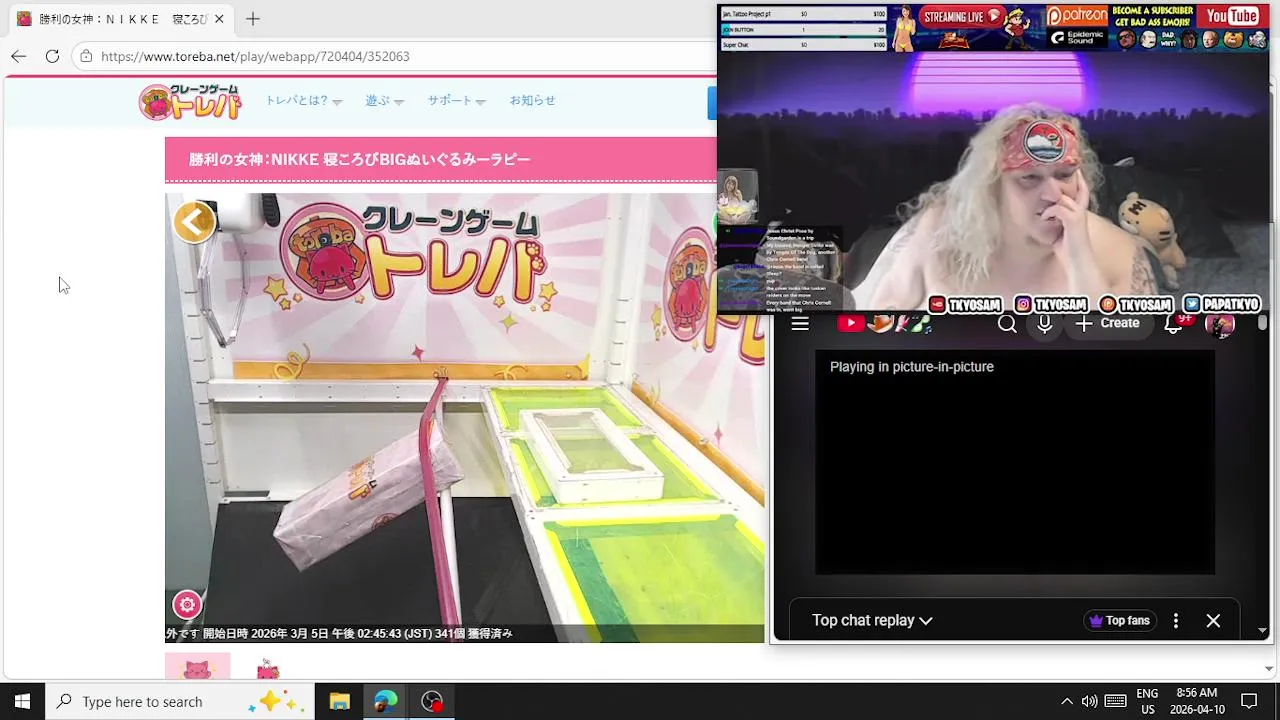Go back with the browser back arrow
Image resolution: width=1280 pixels, height=720 pixels.
point(18,56)
